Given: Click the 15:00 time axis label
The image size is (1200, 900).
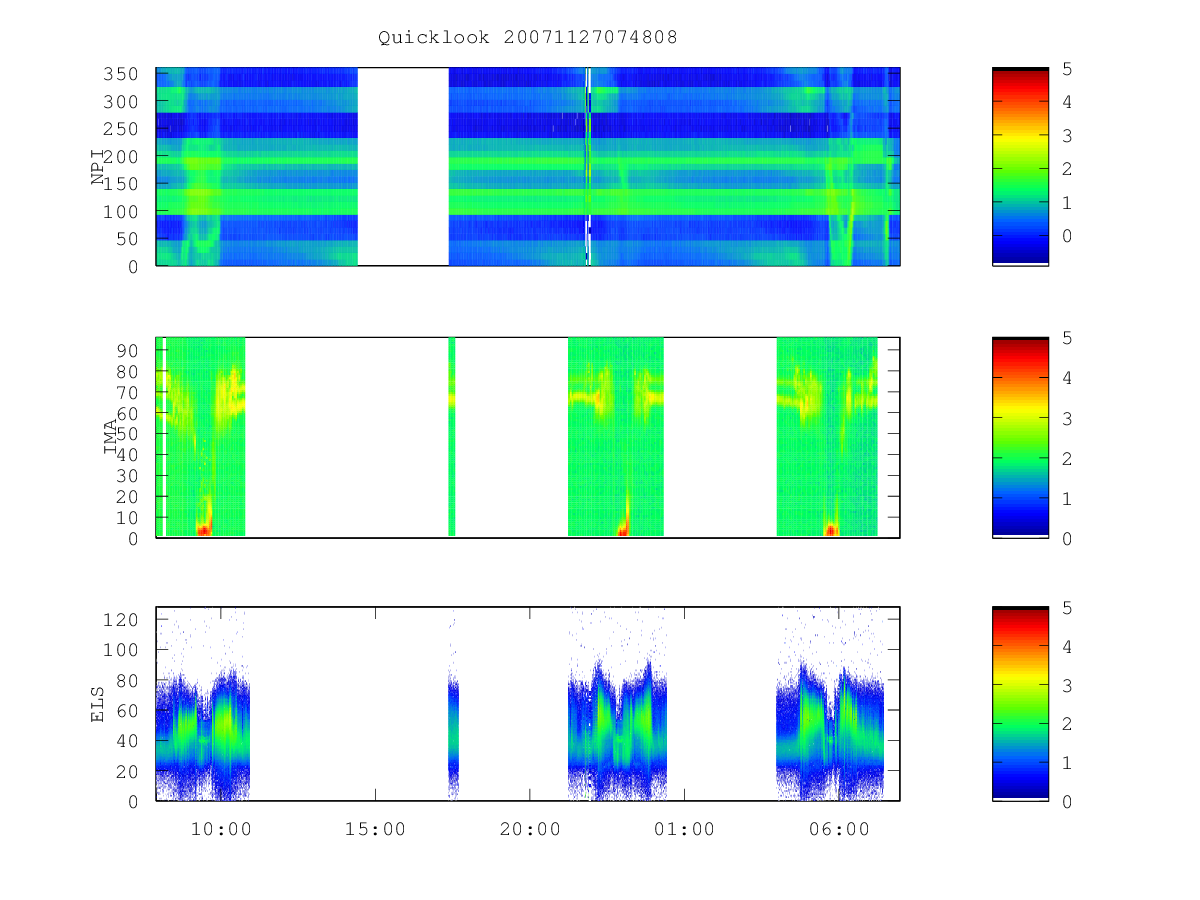Looking at the screenshot, I should [x=375, y=829].
